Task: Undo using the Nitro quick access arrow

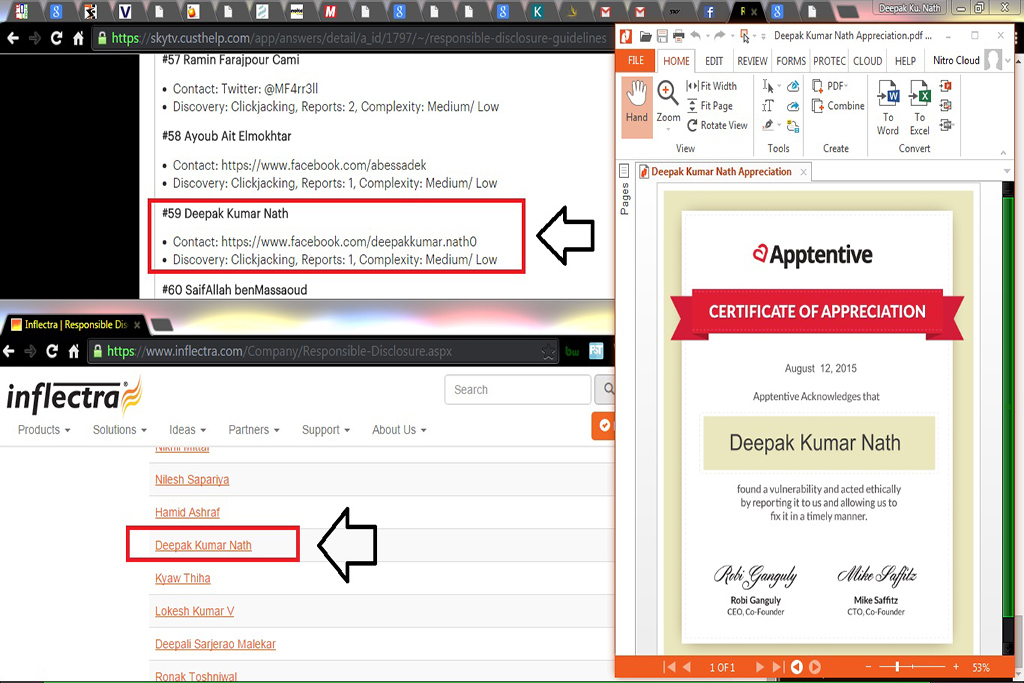Action: point(696,36)
